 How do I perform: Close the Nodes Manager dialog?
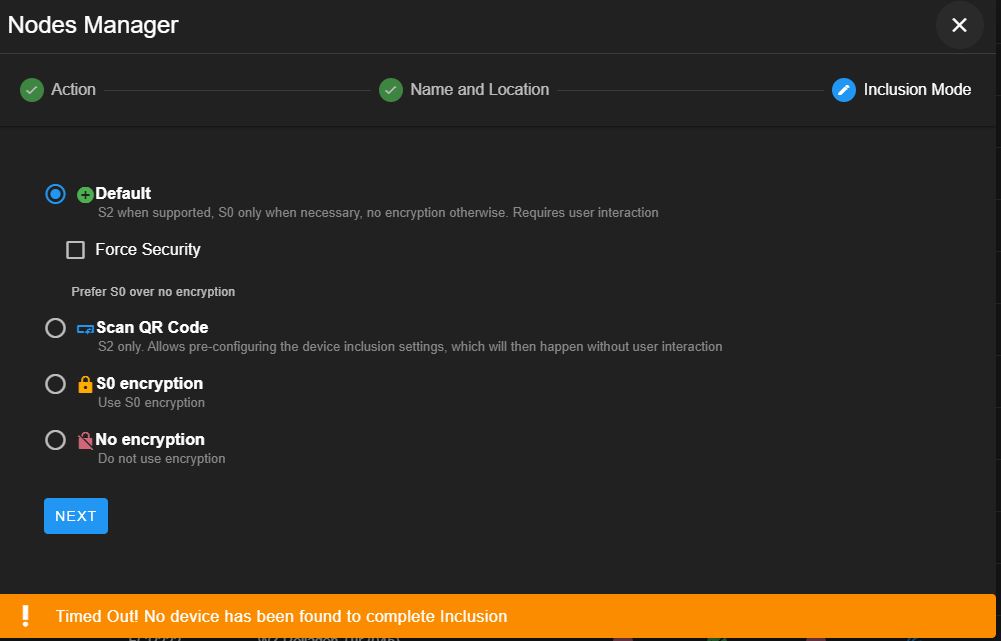tap(959, 25)
